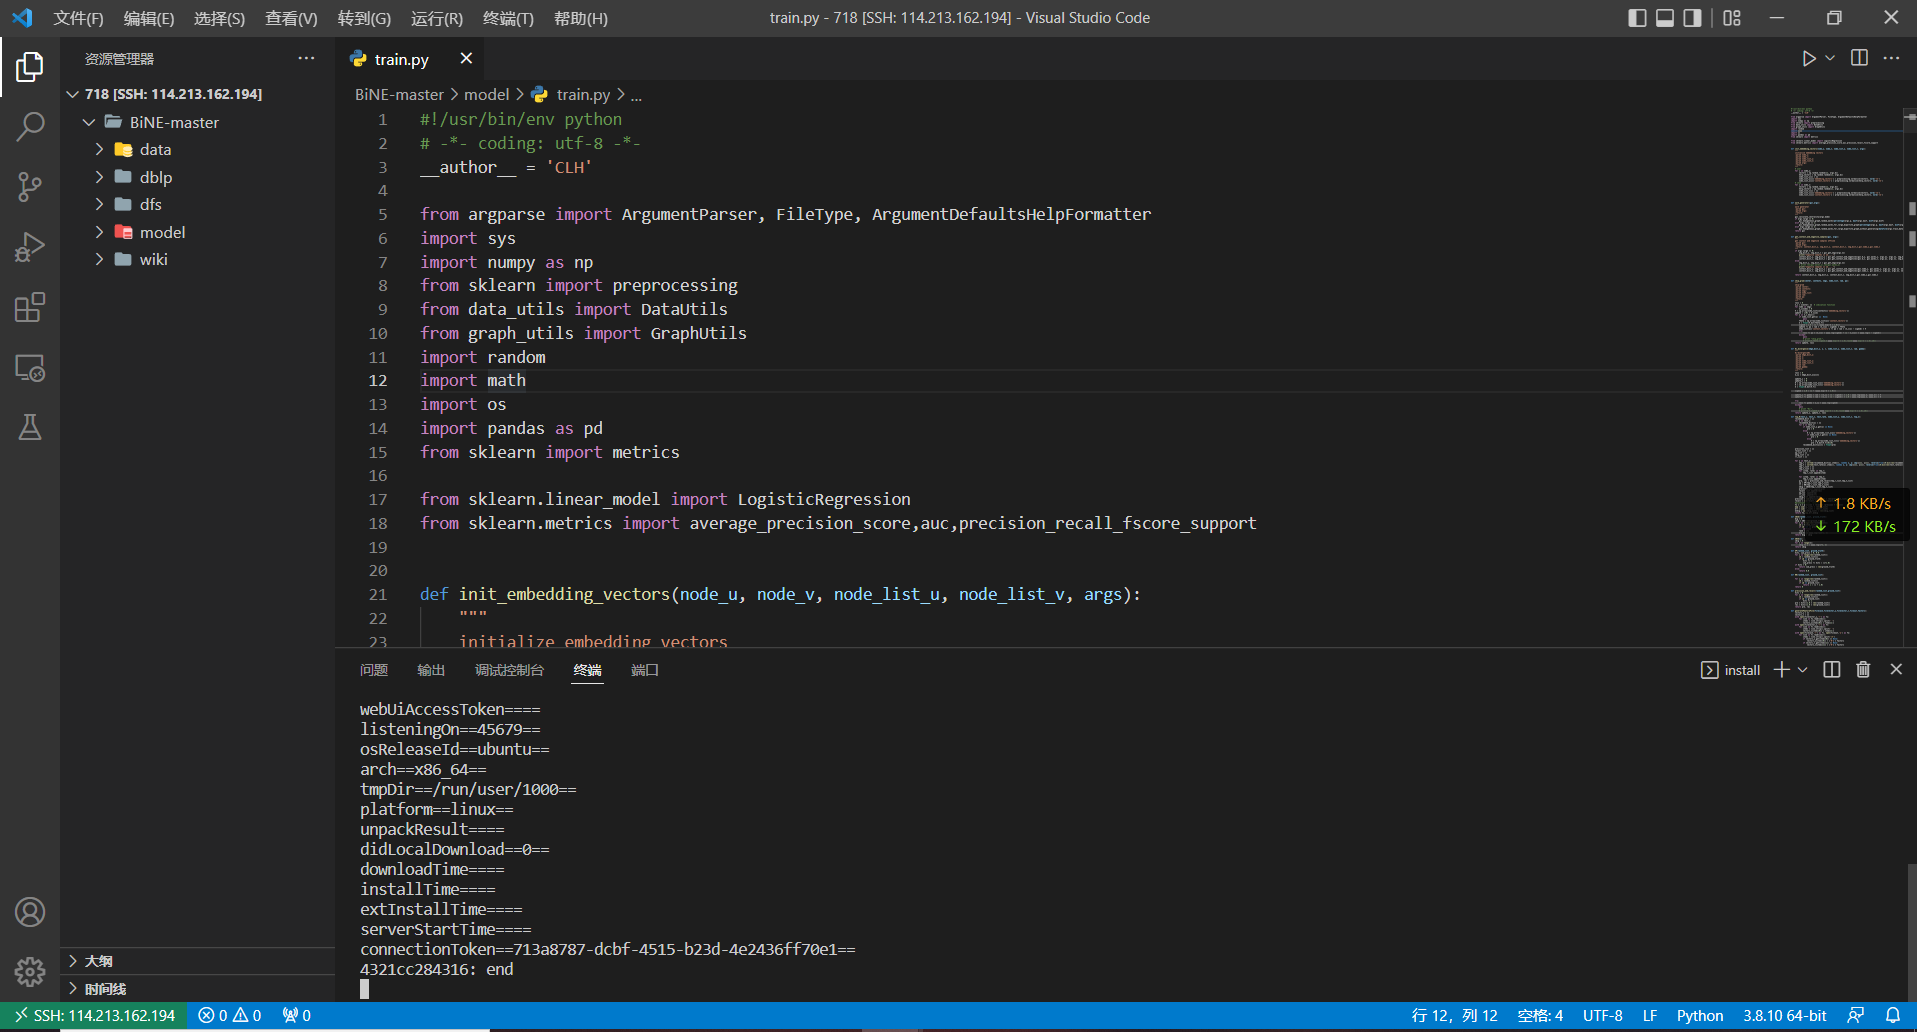Open the 查看(V) menu
The image size is (1917, 1032).
click(291, 18)
